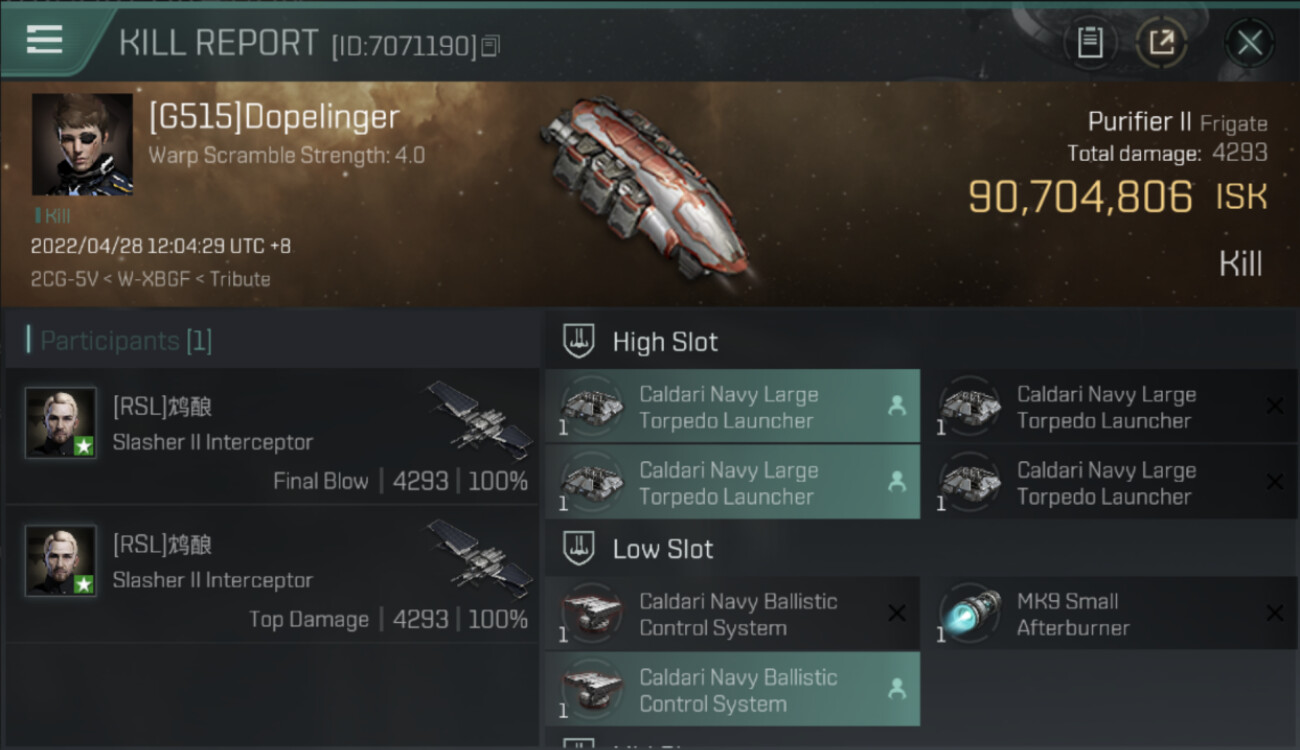Click the clipboard report icon
The height and width of the screenshot is (750, 1300).
1090,43
